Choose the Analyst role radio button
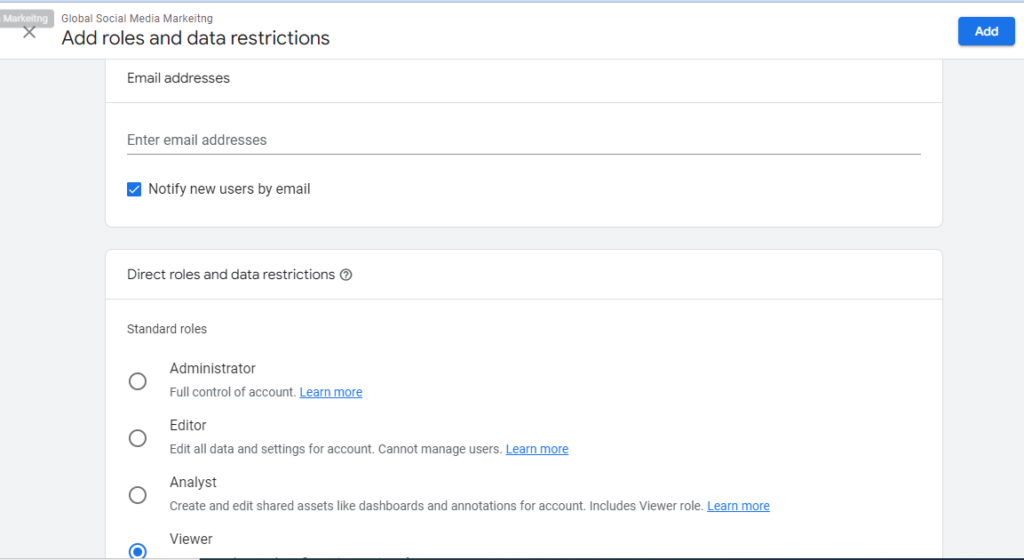Viewport: 1024px width, 560px height. point(137,495)
